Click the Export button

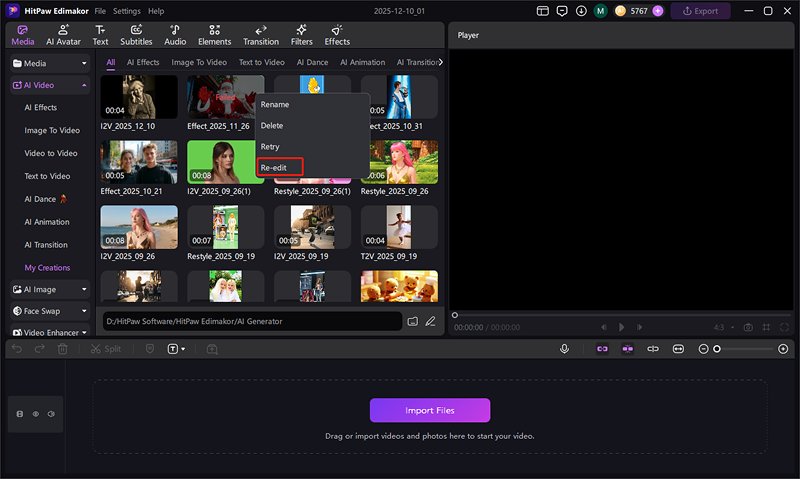700,11
